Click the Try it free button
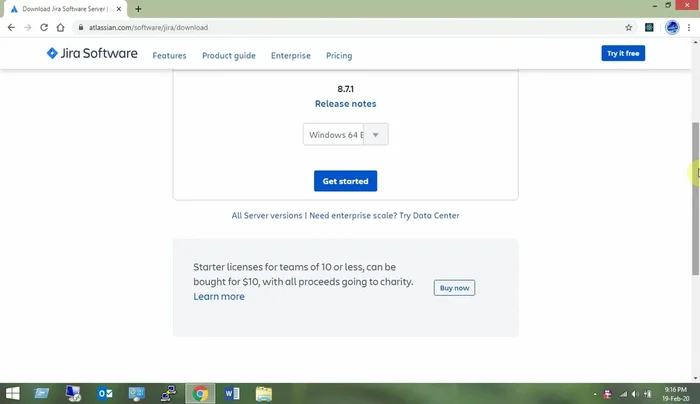 click(623, 53)
